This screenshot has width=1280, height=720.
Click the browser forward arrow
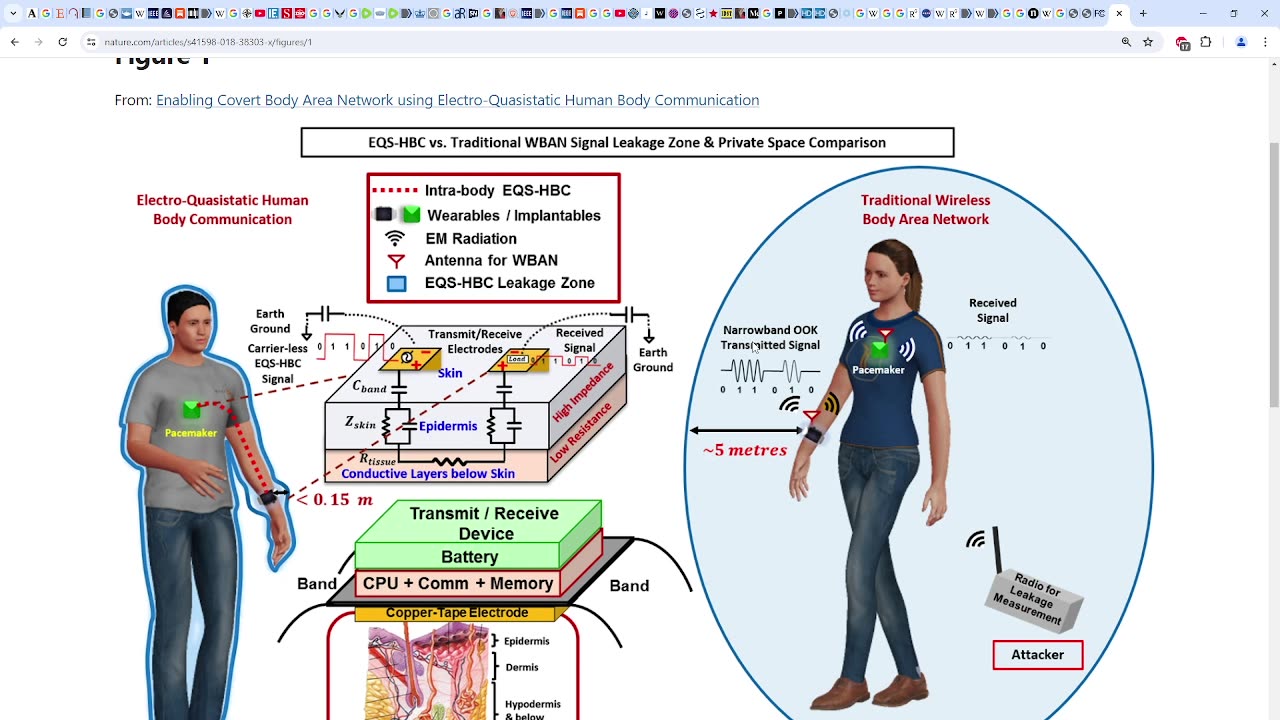pos(38,42)
